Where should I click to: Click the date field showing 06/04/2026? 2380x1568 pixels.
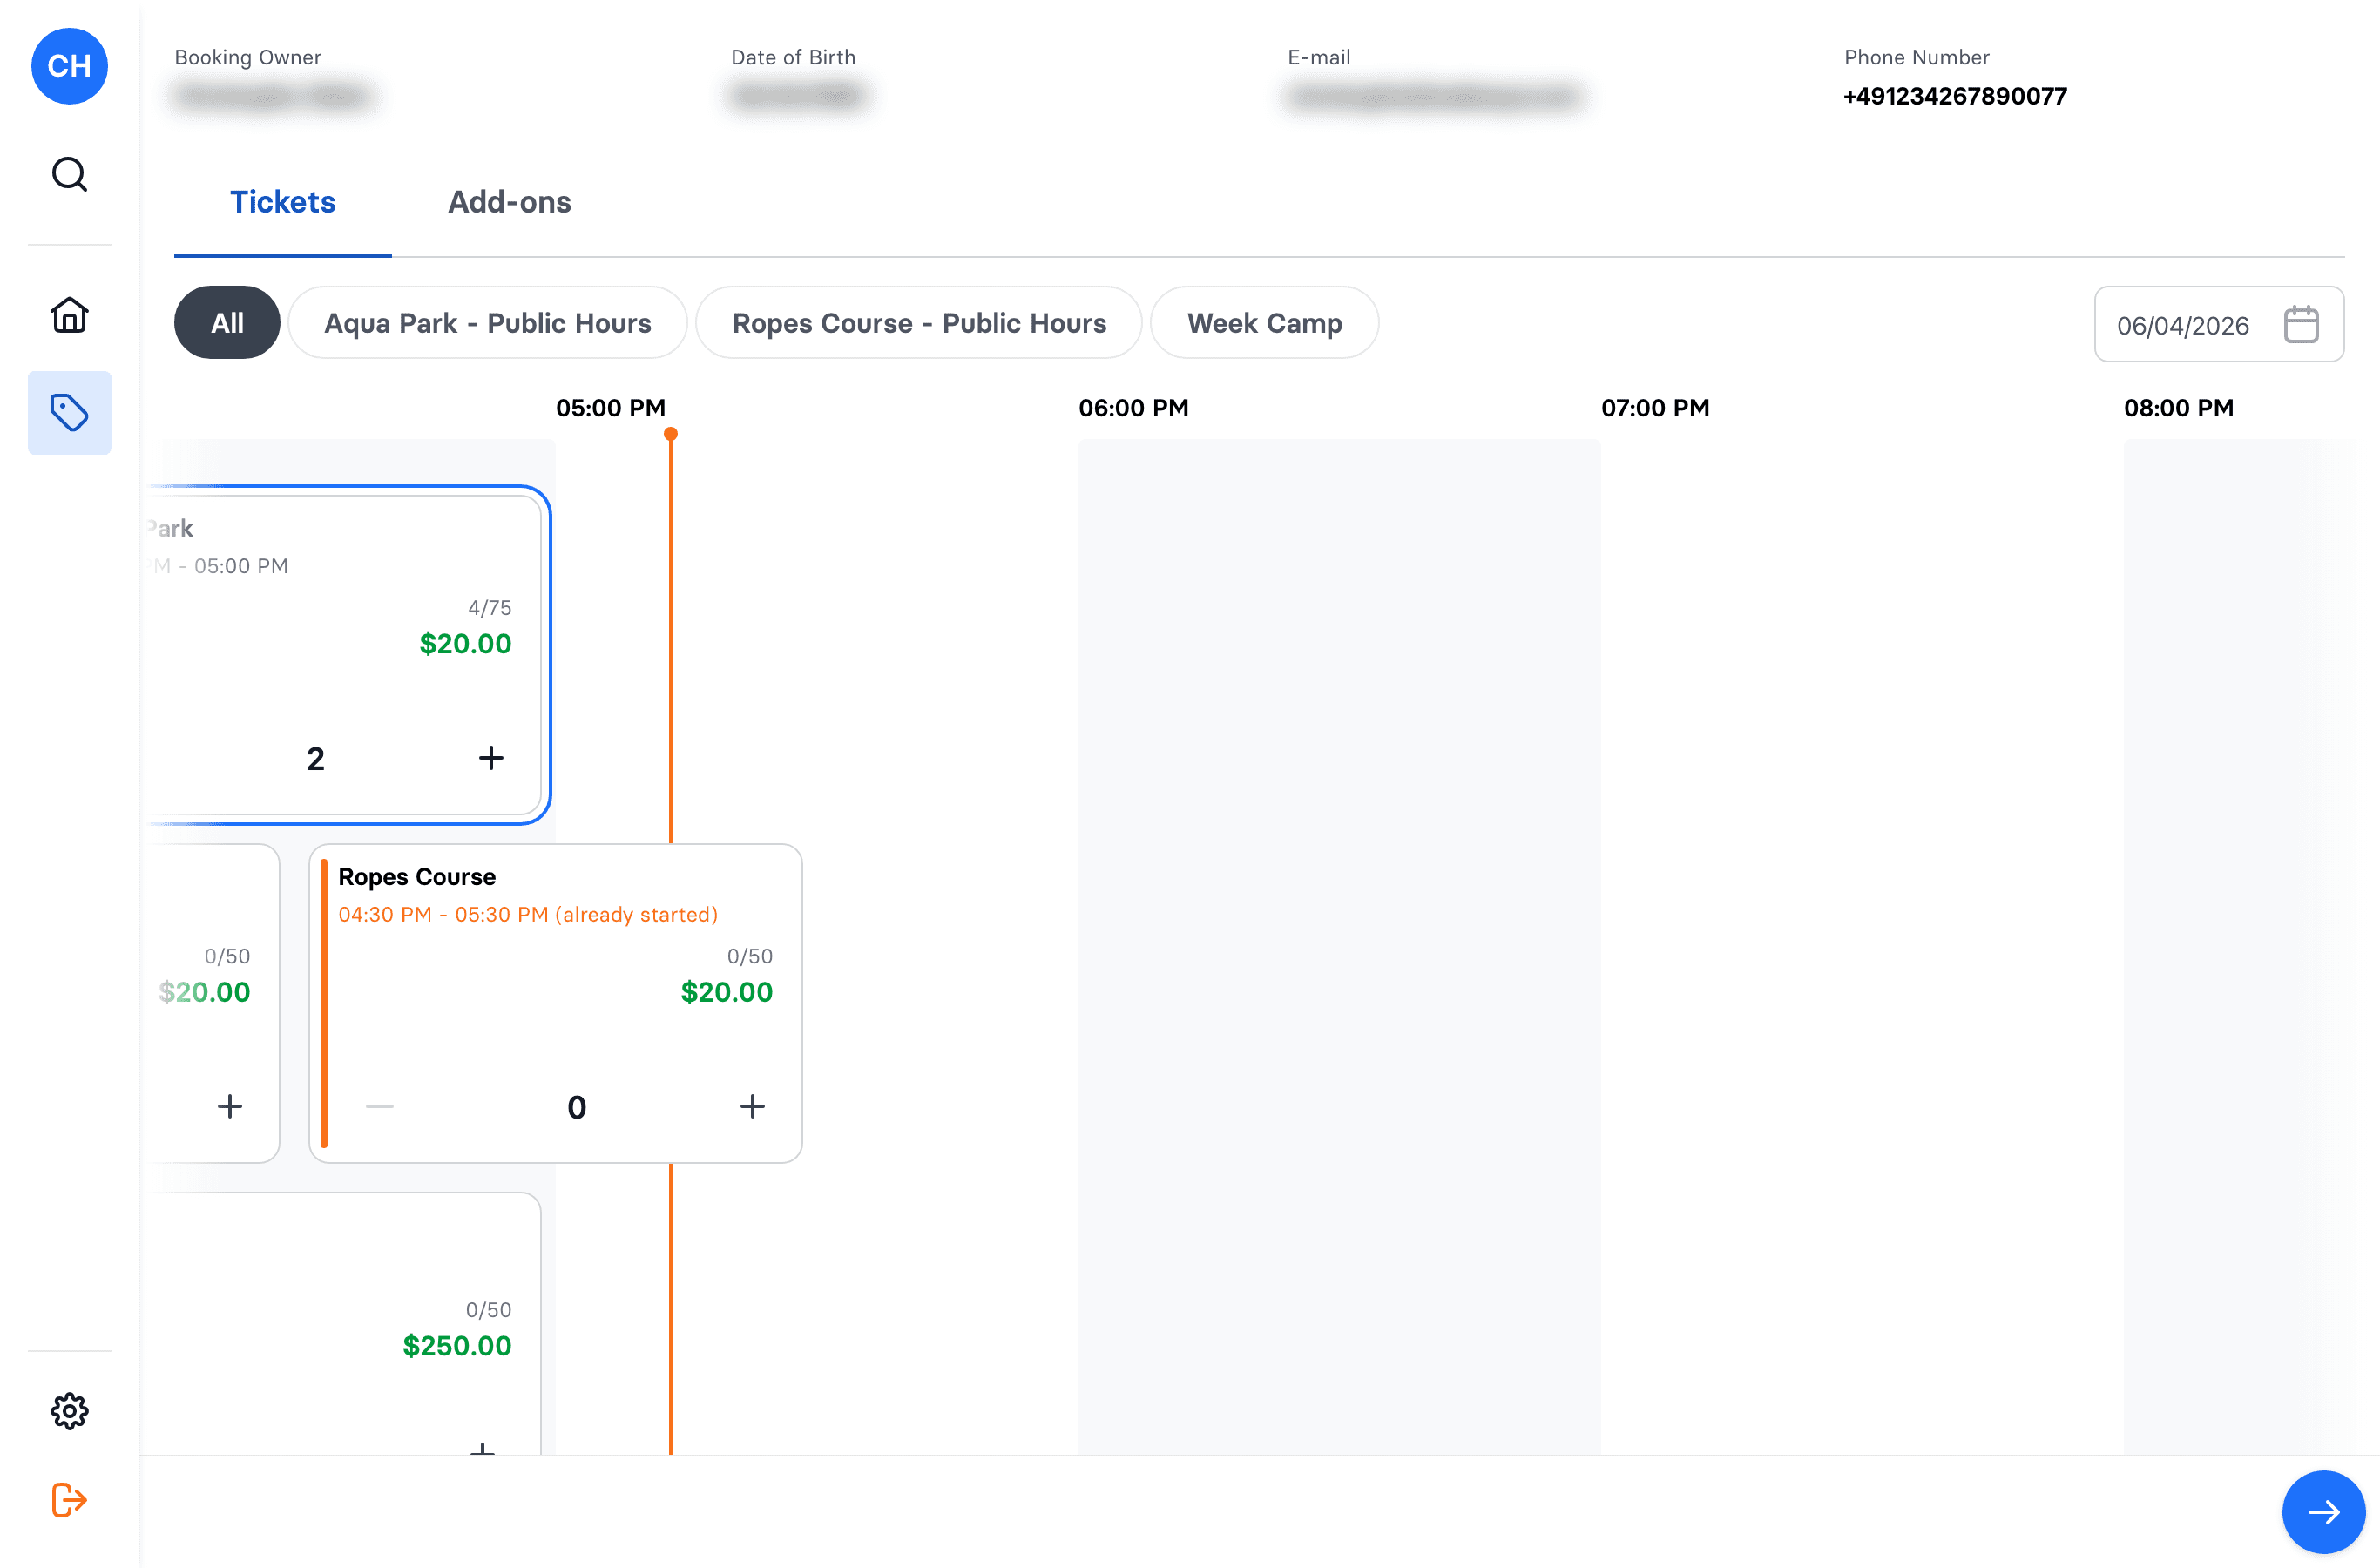(x=2218, y=324)
